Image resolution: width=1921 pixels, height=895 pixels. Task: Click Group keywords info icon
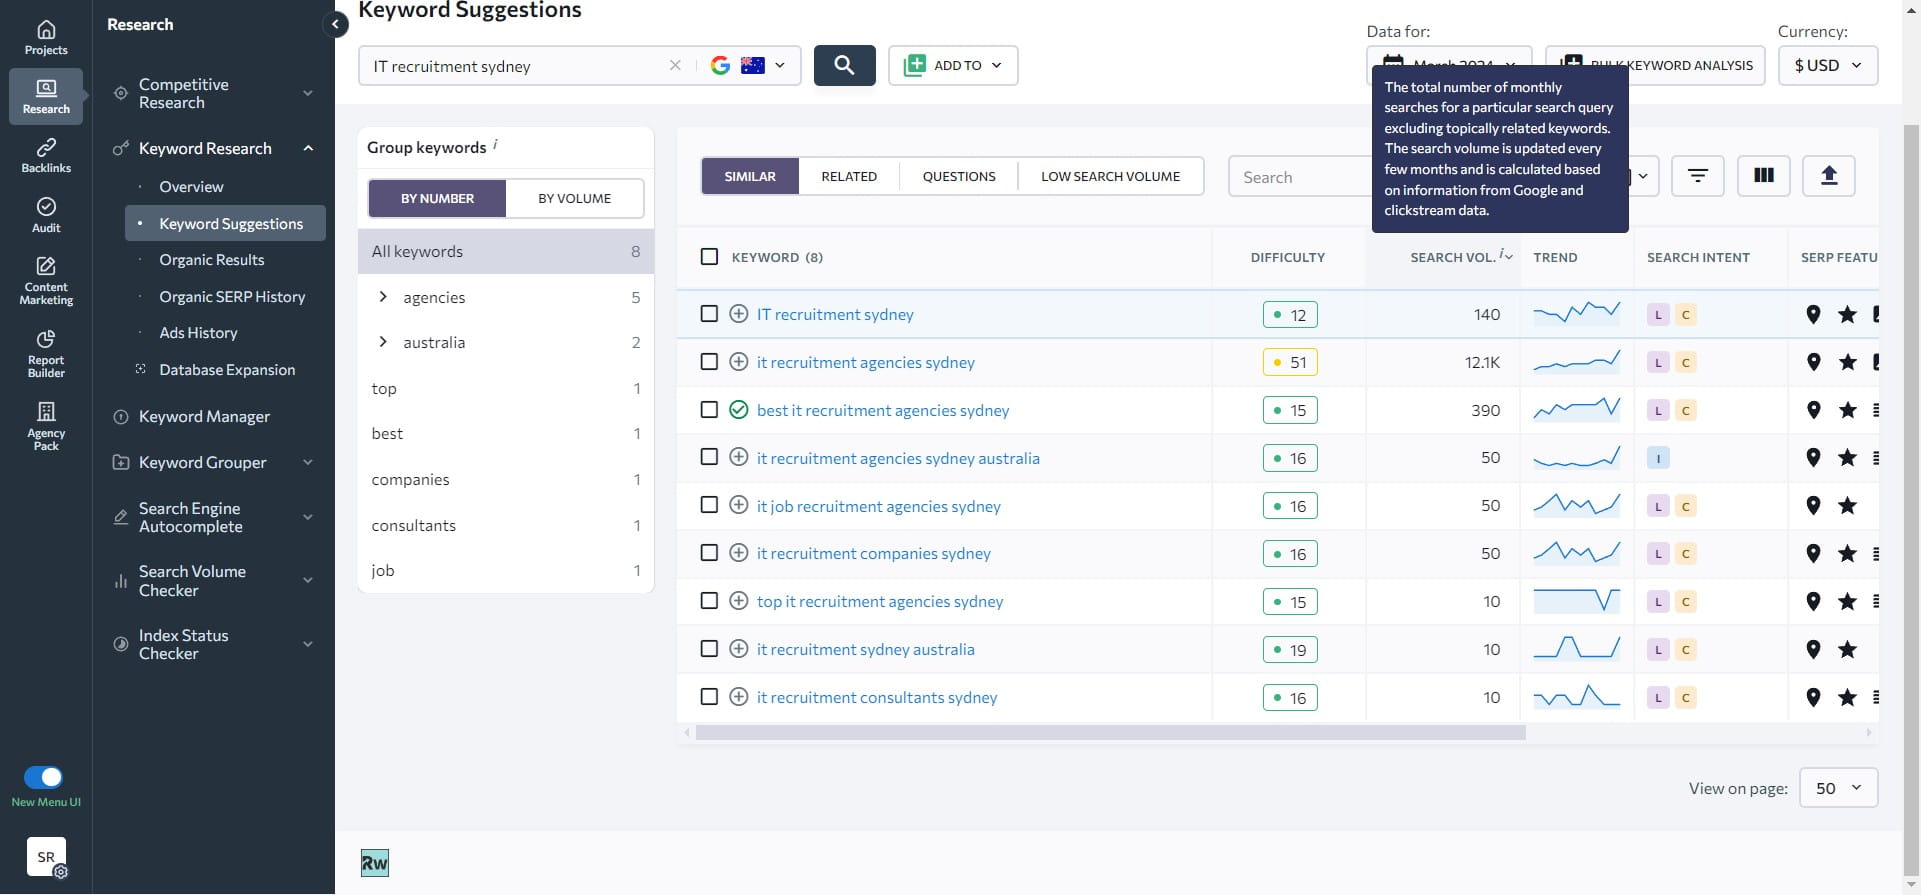pos(495,145)
